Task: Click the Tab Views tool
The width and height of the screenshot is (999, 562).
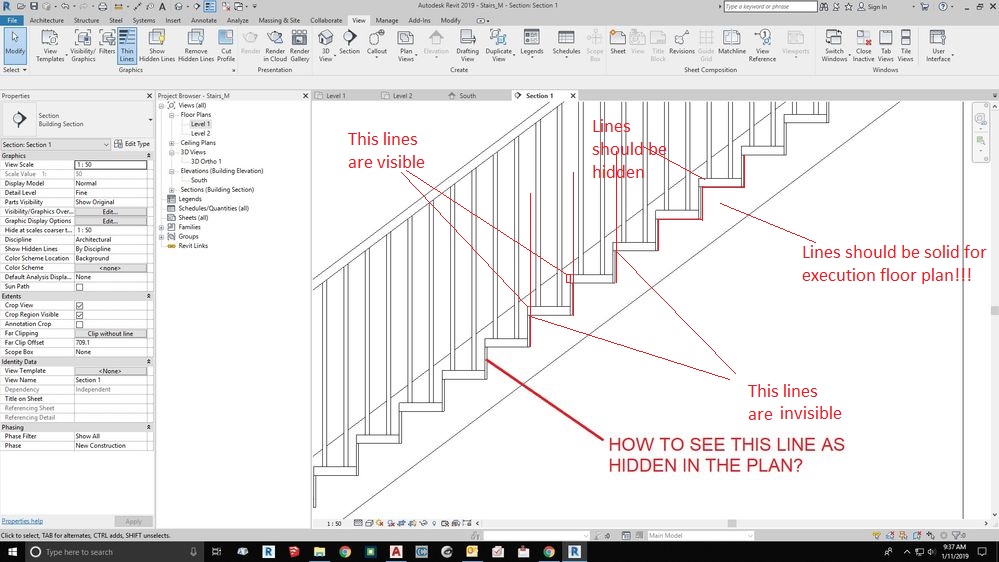Action: point(886,45)
